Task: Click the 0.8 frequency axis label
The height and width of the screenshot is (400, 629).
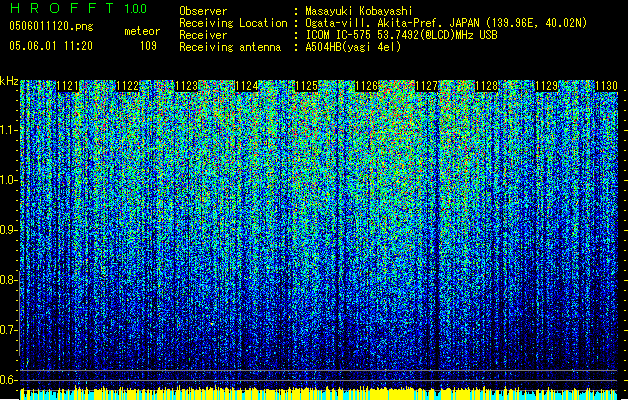Action: pyautogui.click(x=8, y=280)
